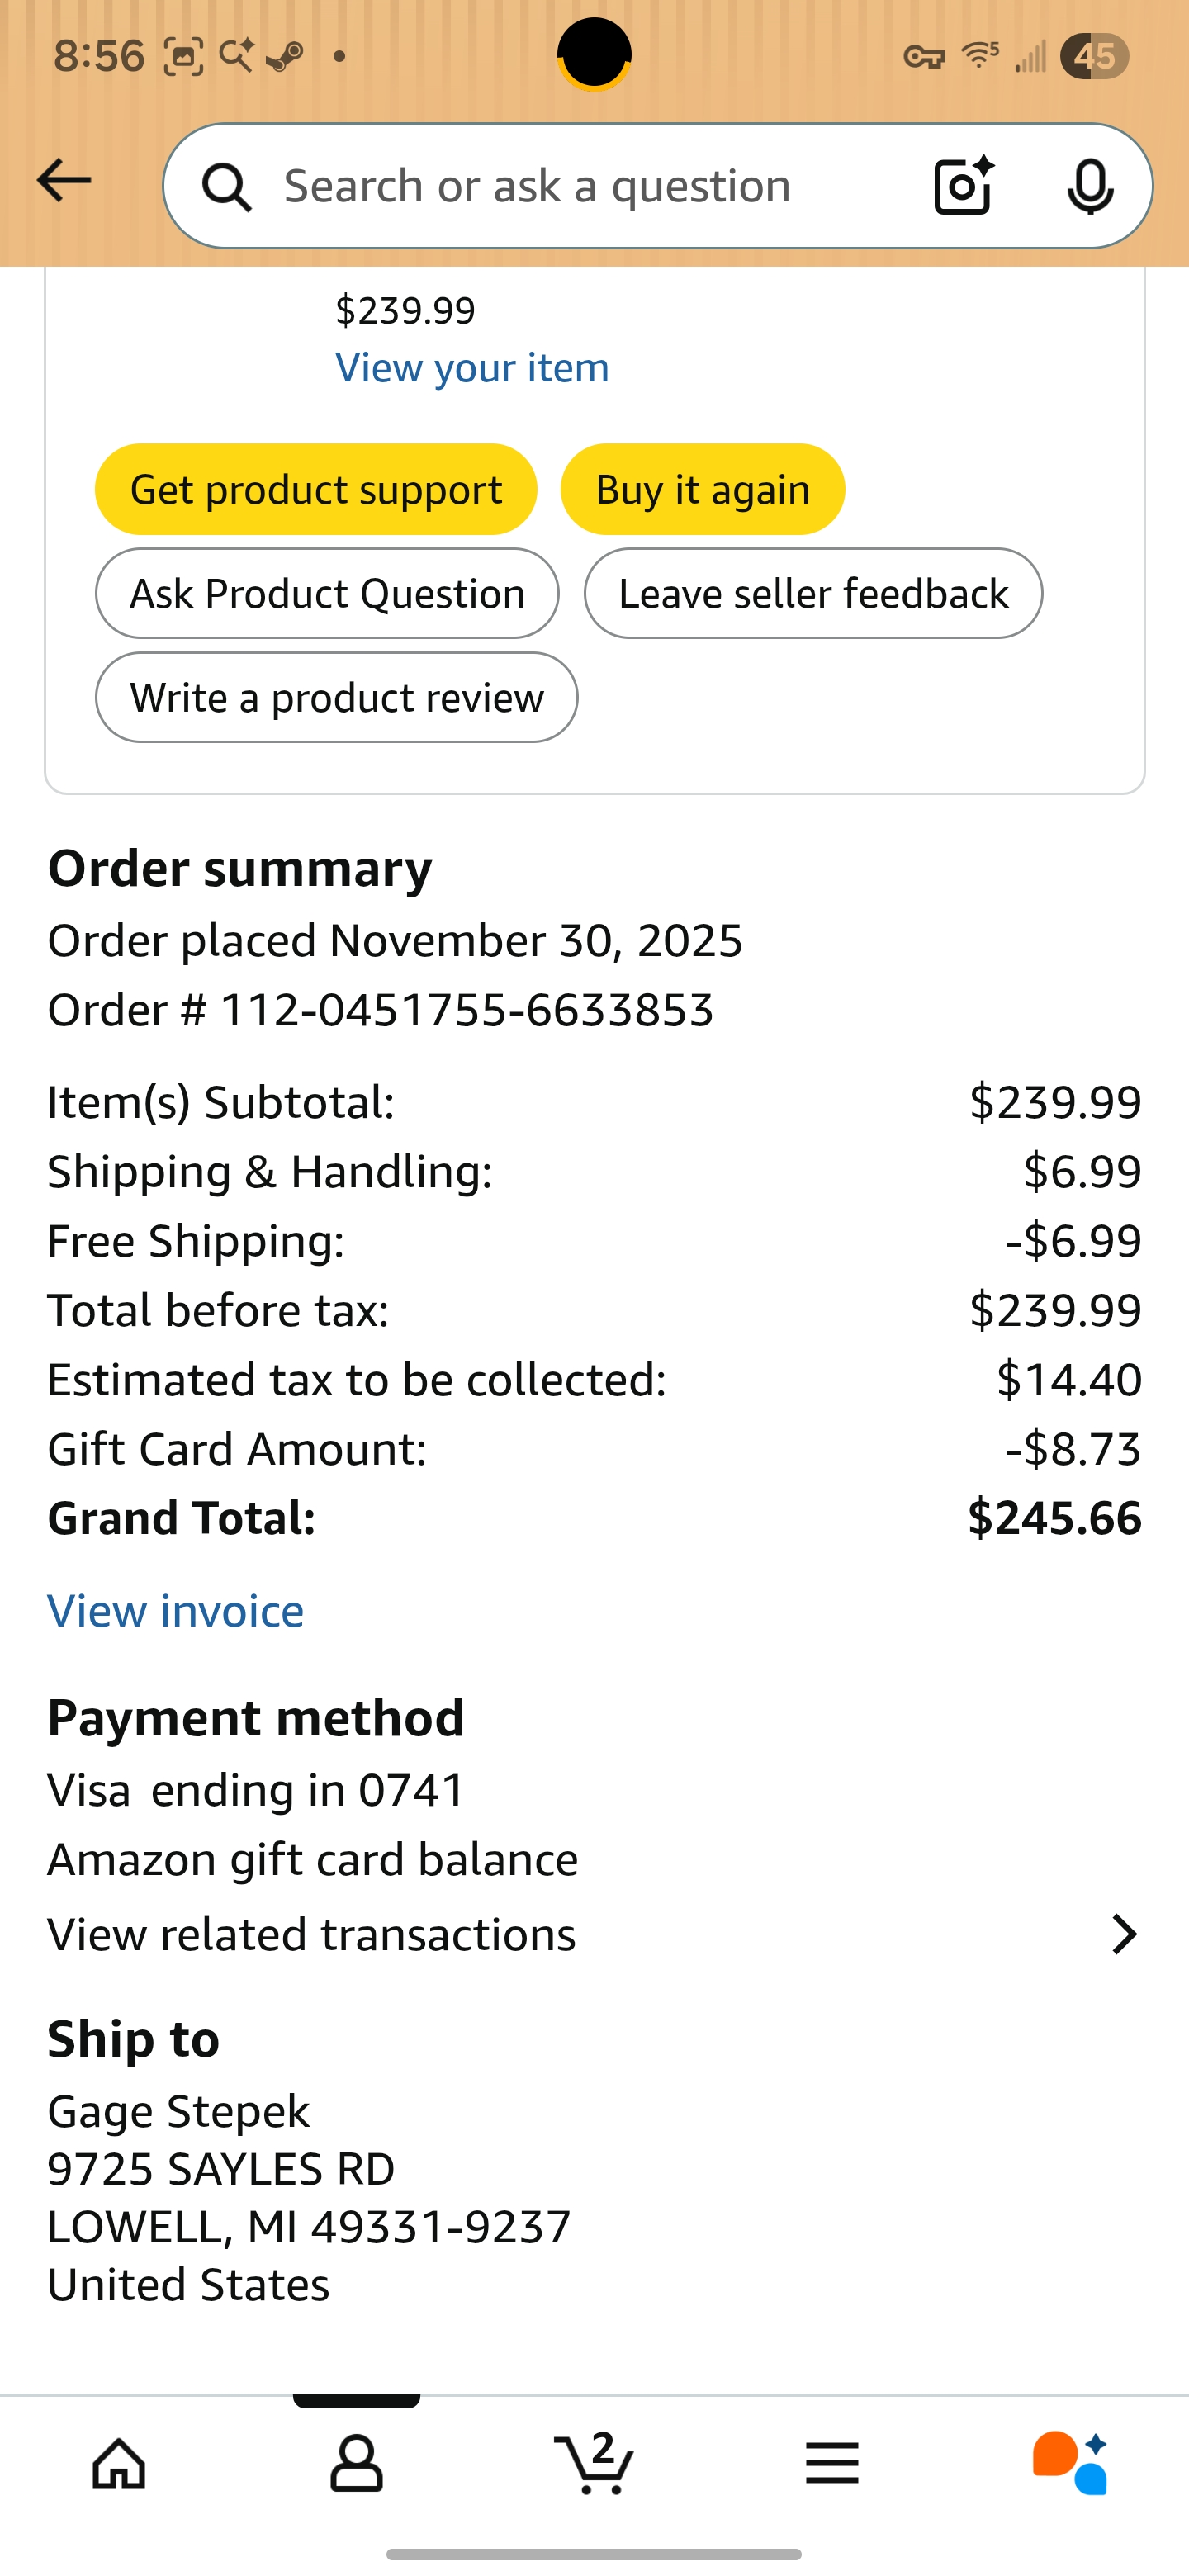Open camera lens visual search
The height and width of the screenshot is (2576, 1189).
click(x=963, y=186)
